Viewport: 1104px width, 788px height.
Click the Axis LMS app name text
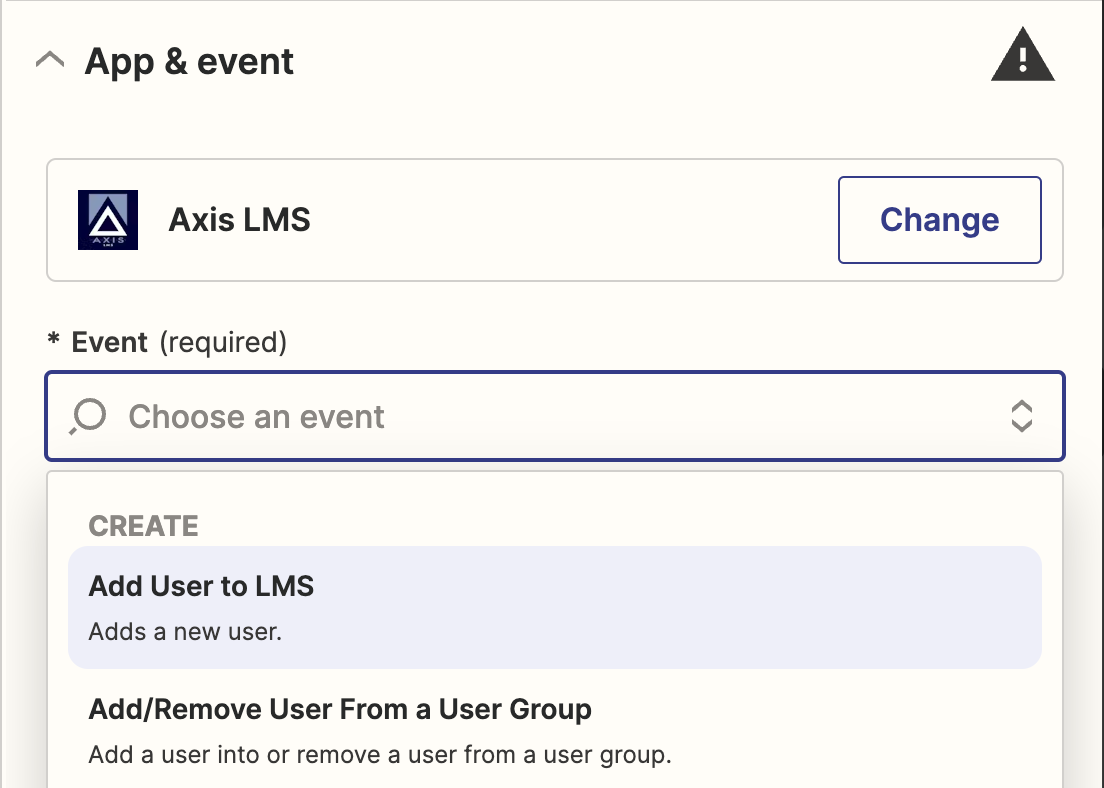(x=239, y=220)
